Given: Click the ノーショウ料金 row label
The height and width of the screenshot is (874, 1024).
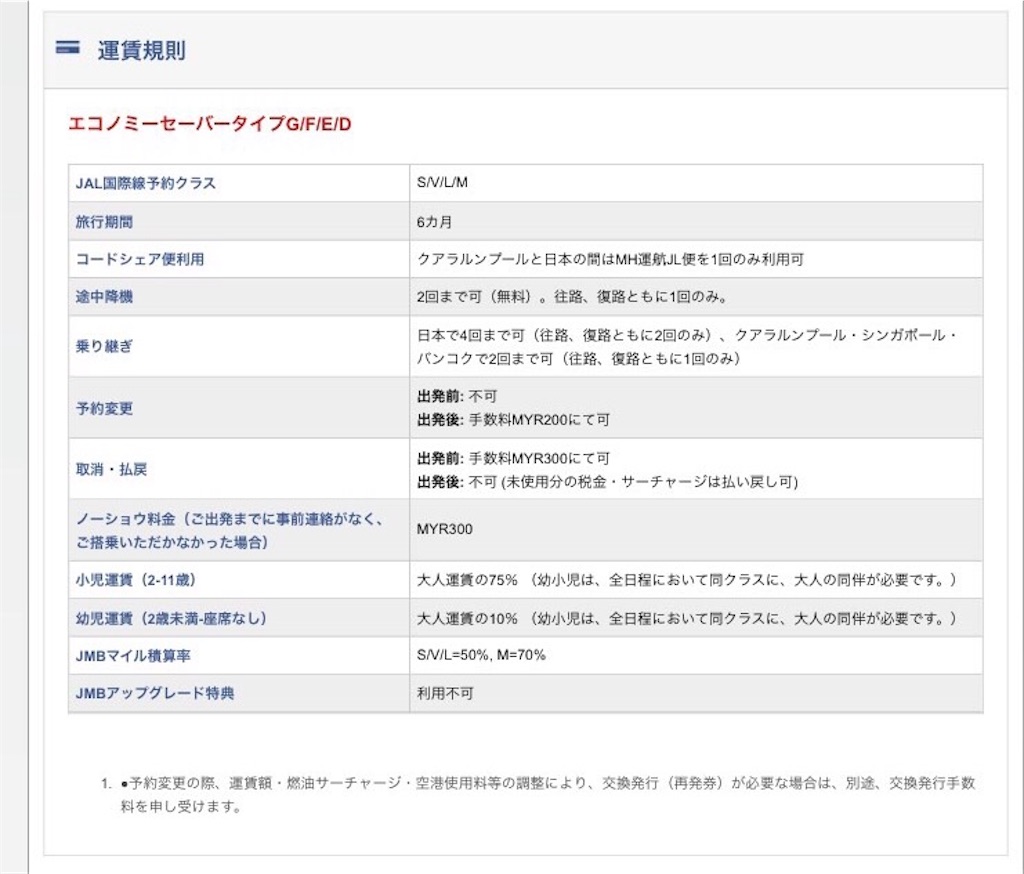Looking at the screenshot, I should pos(230,530).
